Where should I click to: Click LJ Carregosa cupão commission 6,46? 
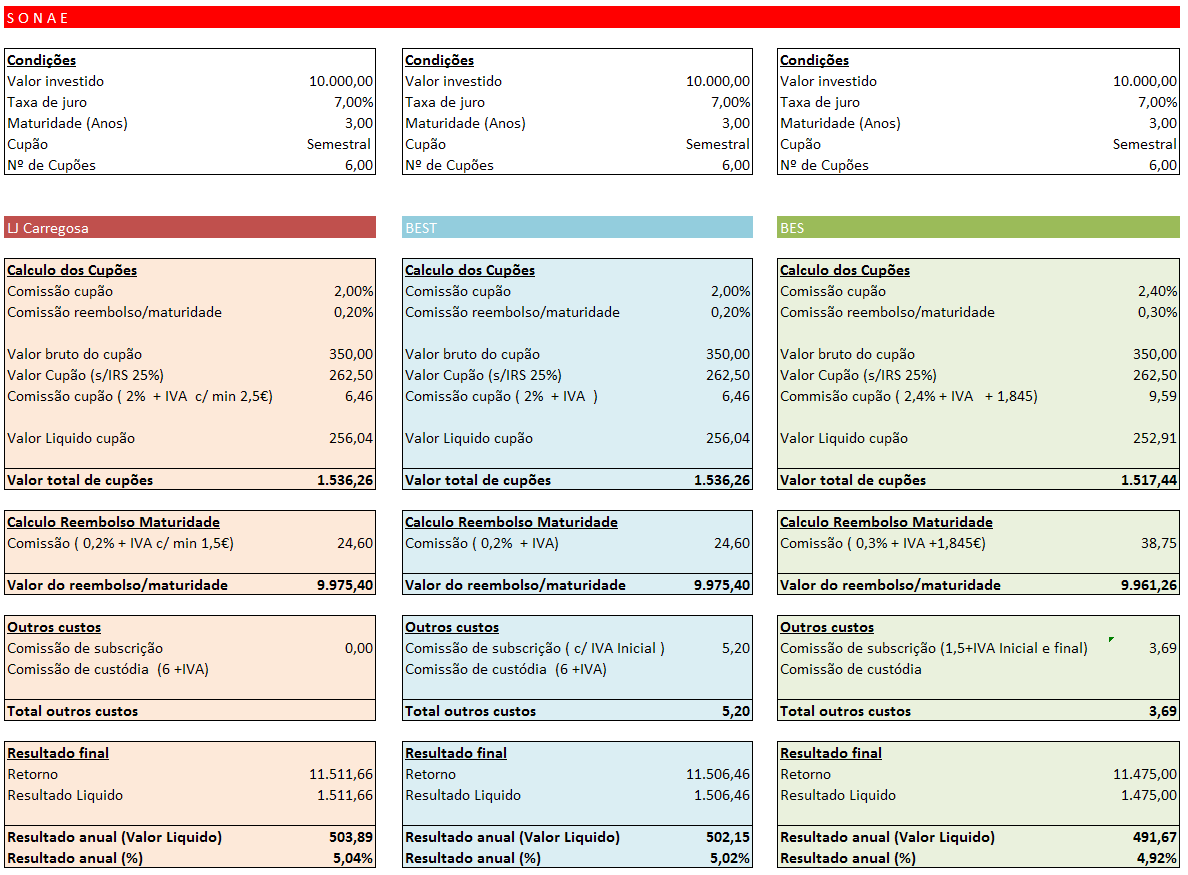(359, 396)
